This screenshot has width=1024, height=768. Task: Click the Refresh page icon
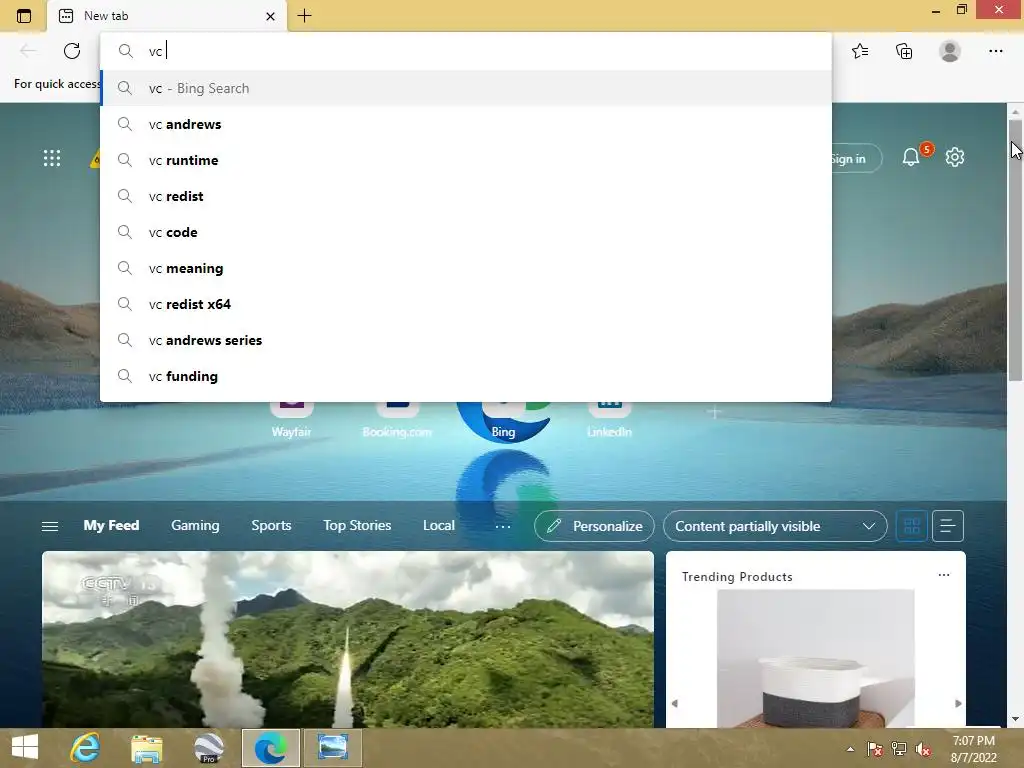[x=72, y=51]
